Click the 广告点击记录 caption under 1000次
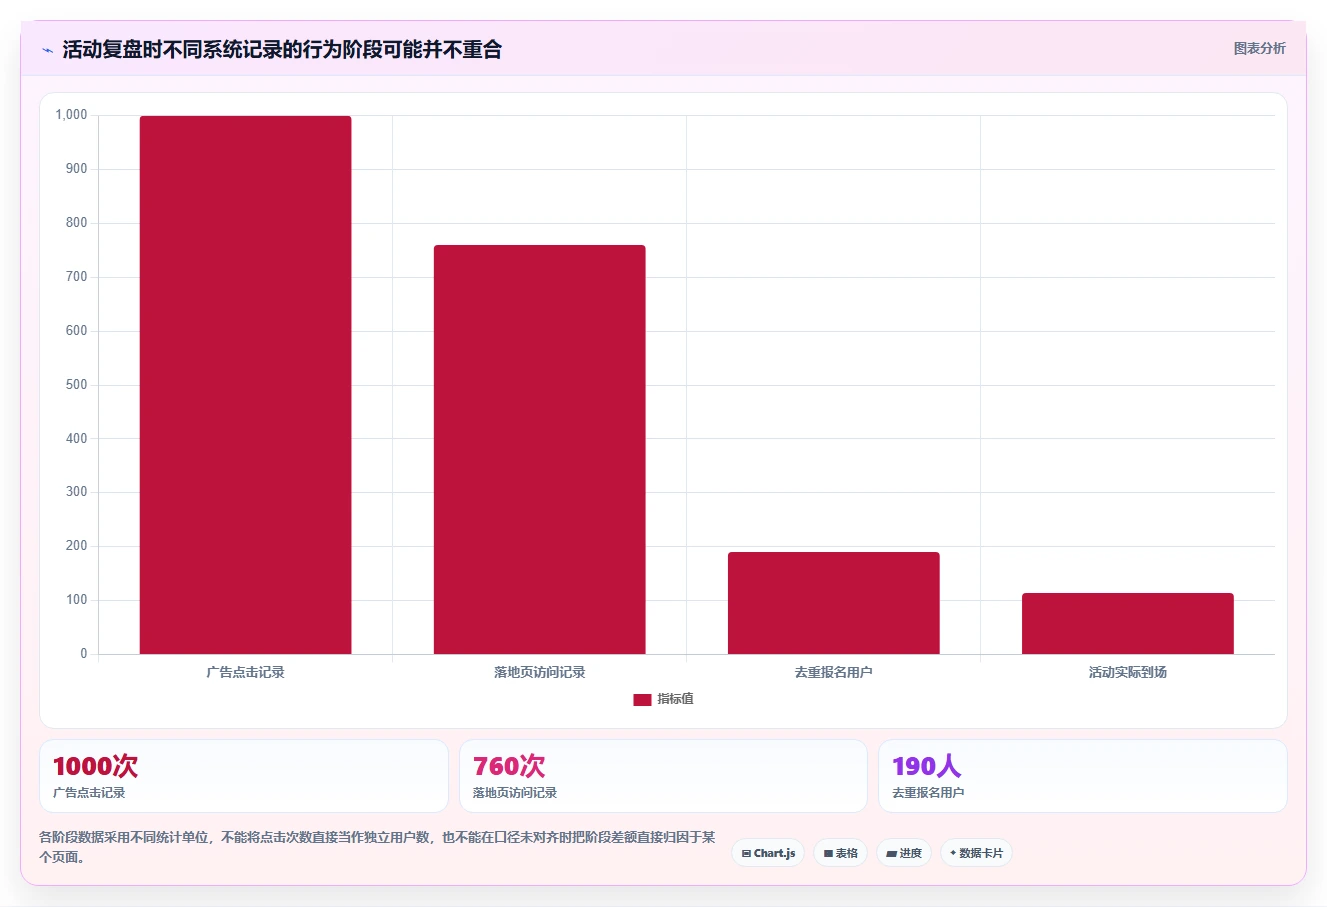Screen dimensions: 1327x907 89,792
